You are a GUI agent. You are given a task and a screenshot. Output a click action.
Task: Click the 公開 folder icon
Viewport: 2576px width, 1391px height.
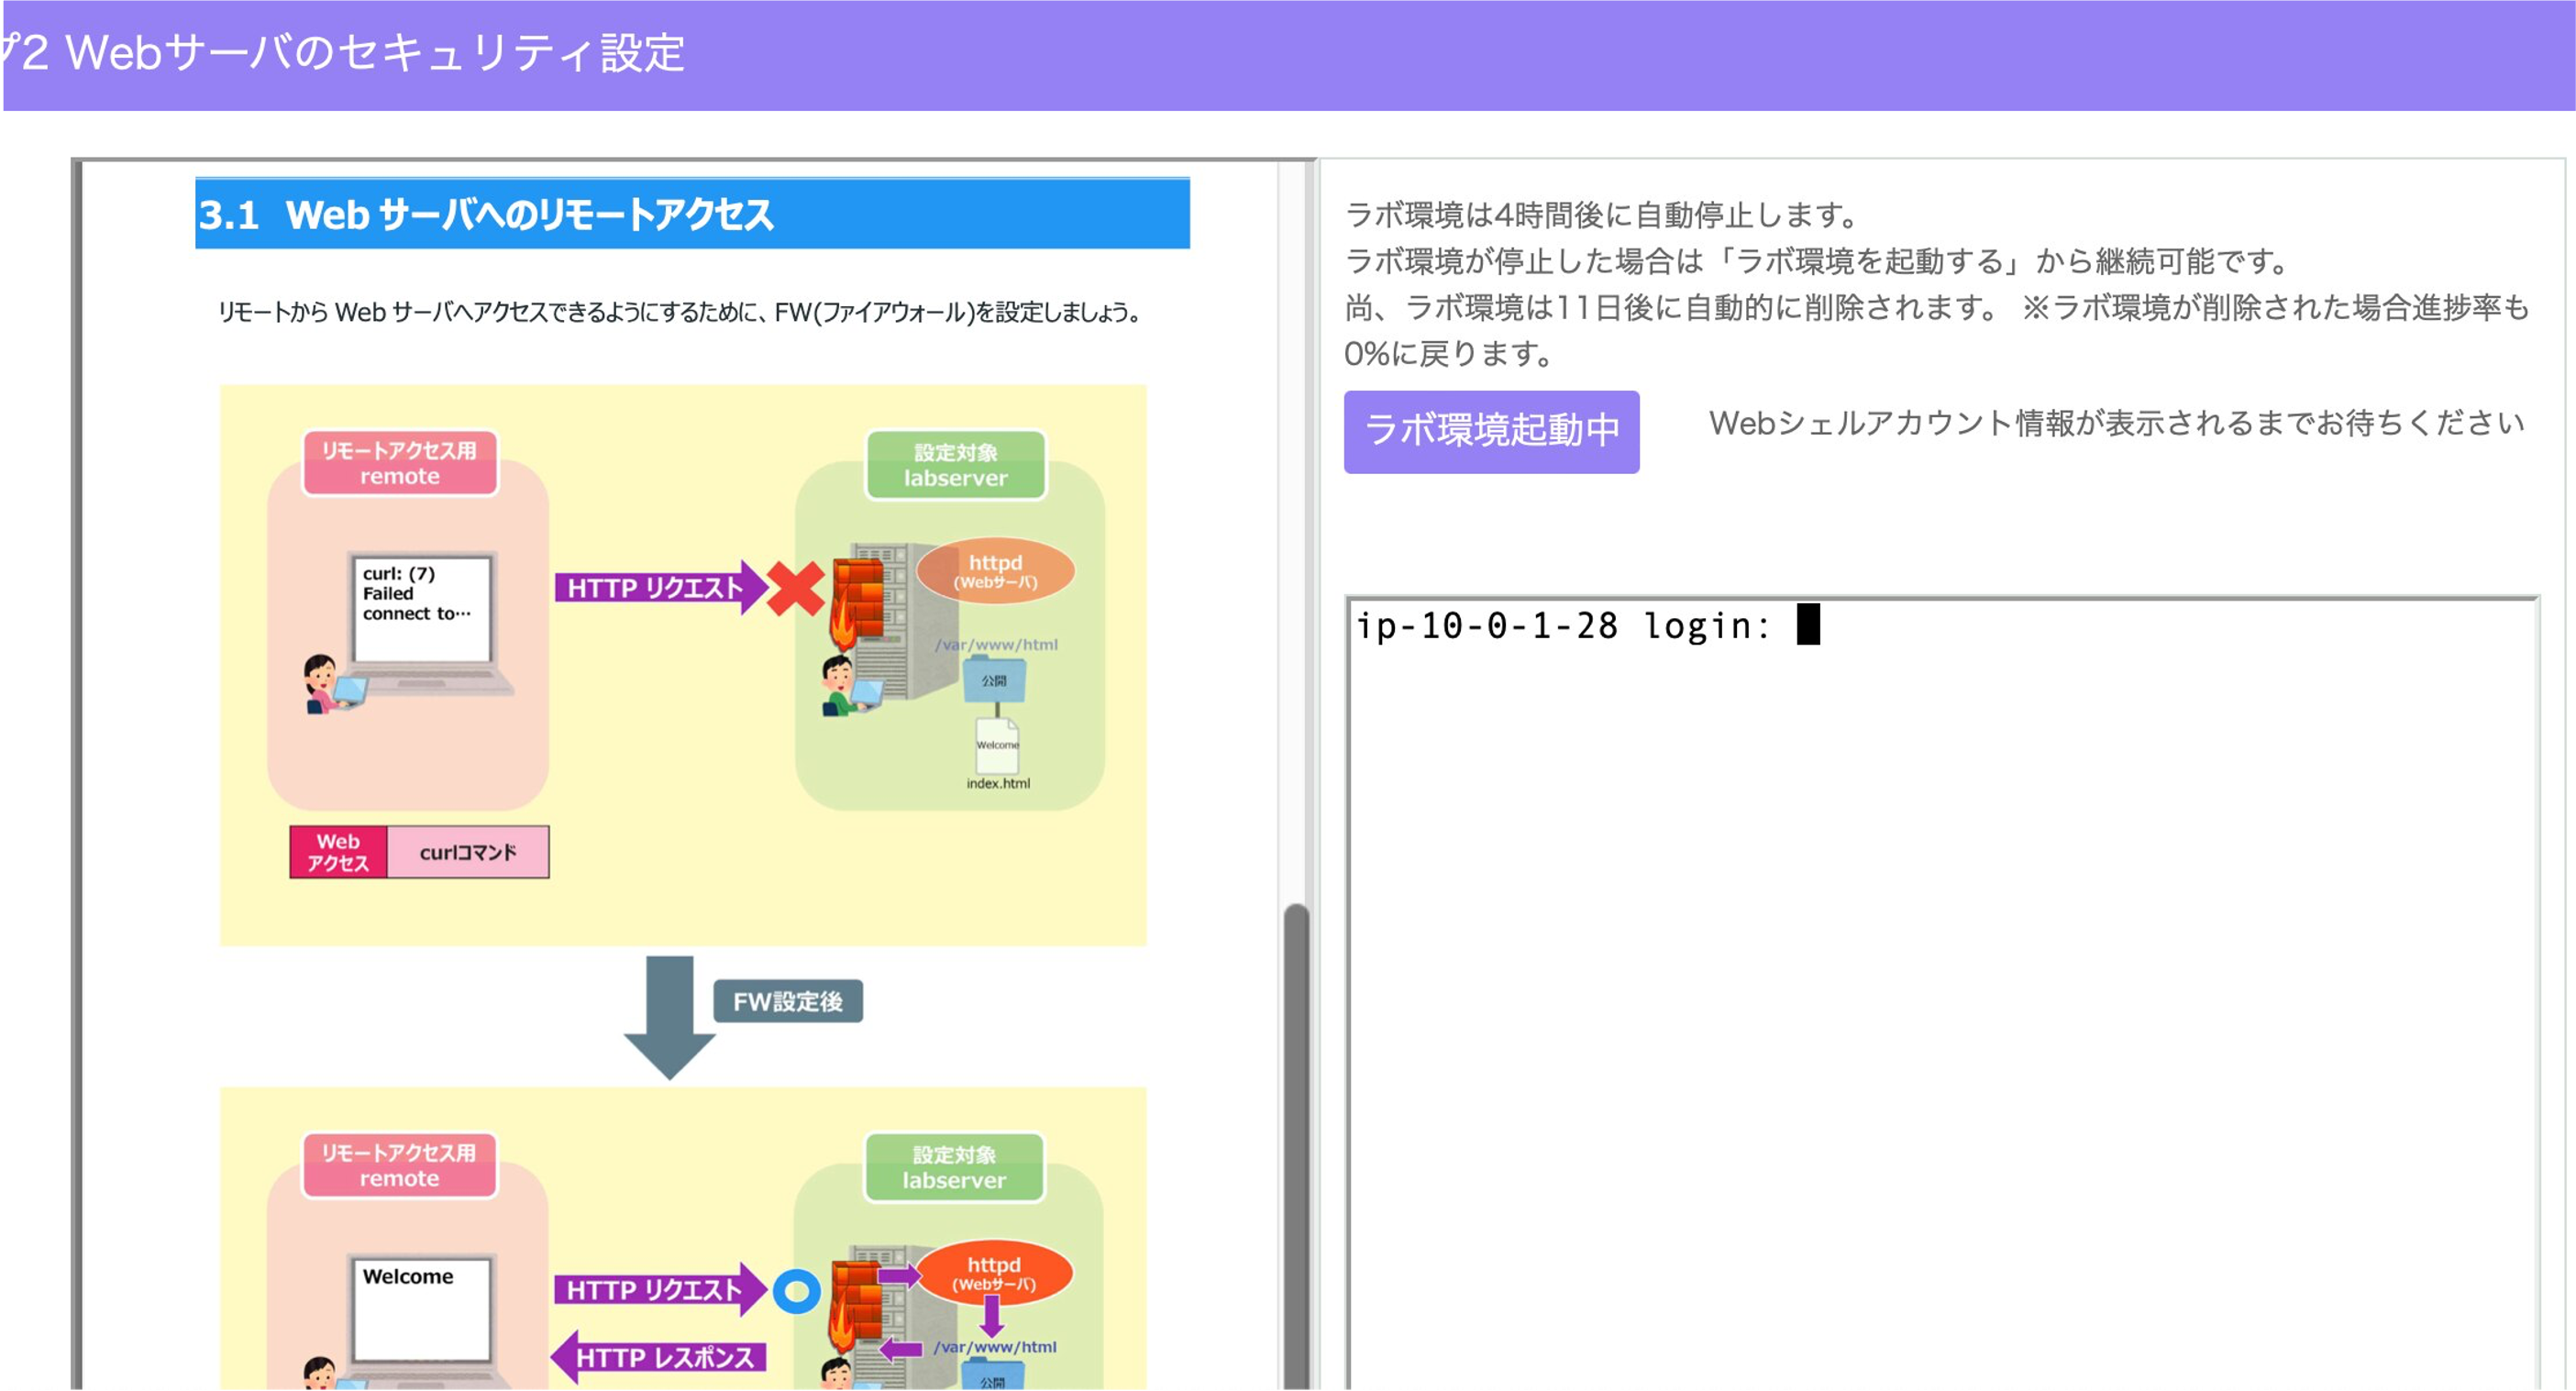pos(994,680)
